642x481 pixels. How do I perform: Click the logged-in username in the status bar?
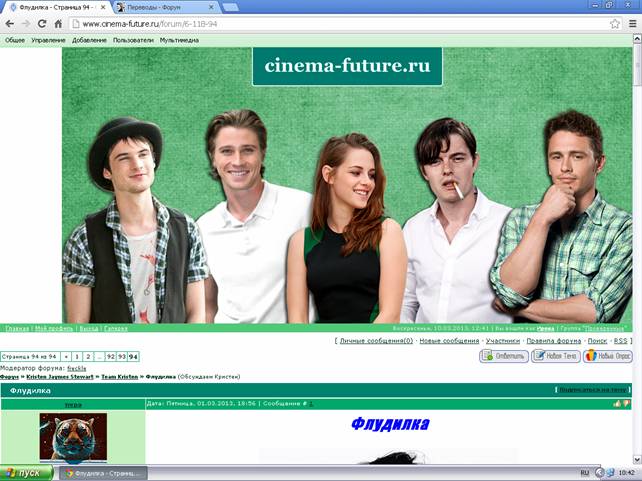click(545, 328)
